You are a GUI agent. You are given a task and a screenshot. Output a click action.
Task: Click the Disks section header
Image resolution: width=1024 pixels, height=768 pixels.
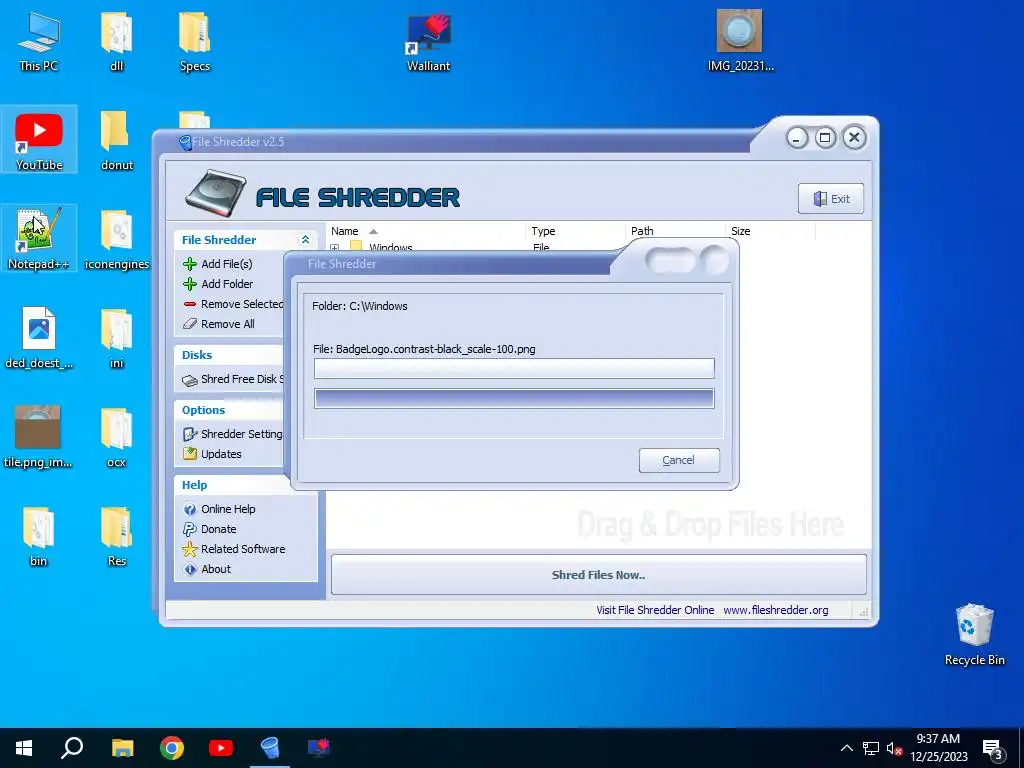(x=197, y=355)
